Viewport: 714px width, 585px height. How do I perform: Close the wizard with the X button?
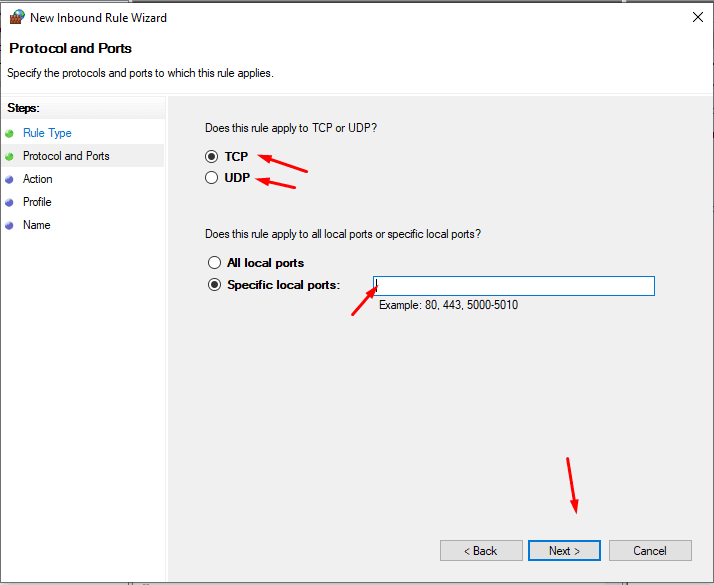[x=698, y=17]
